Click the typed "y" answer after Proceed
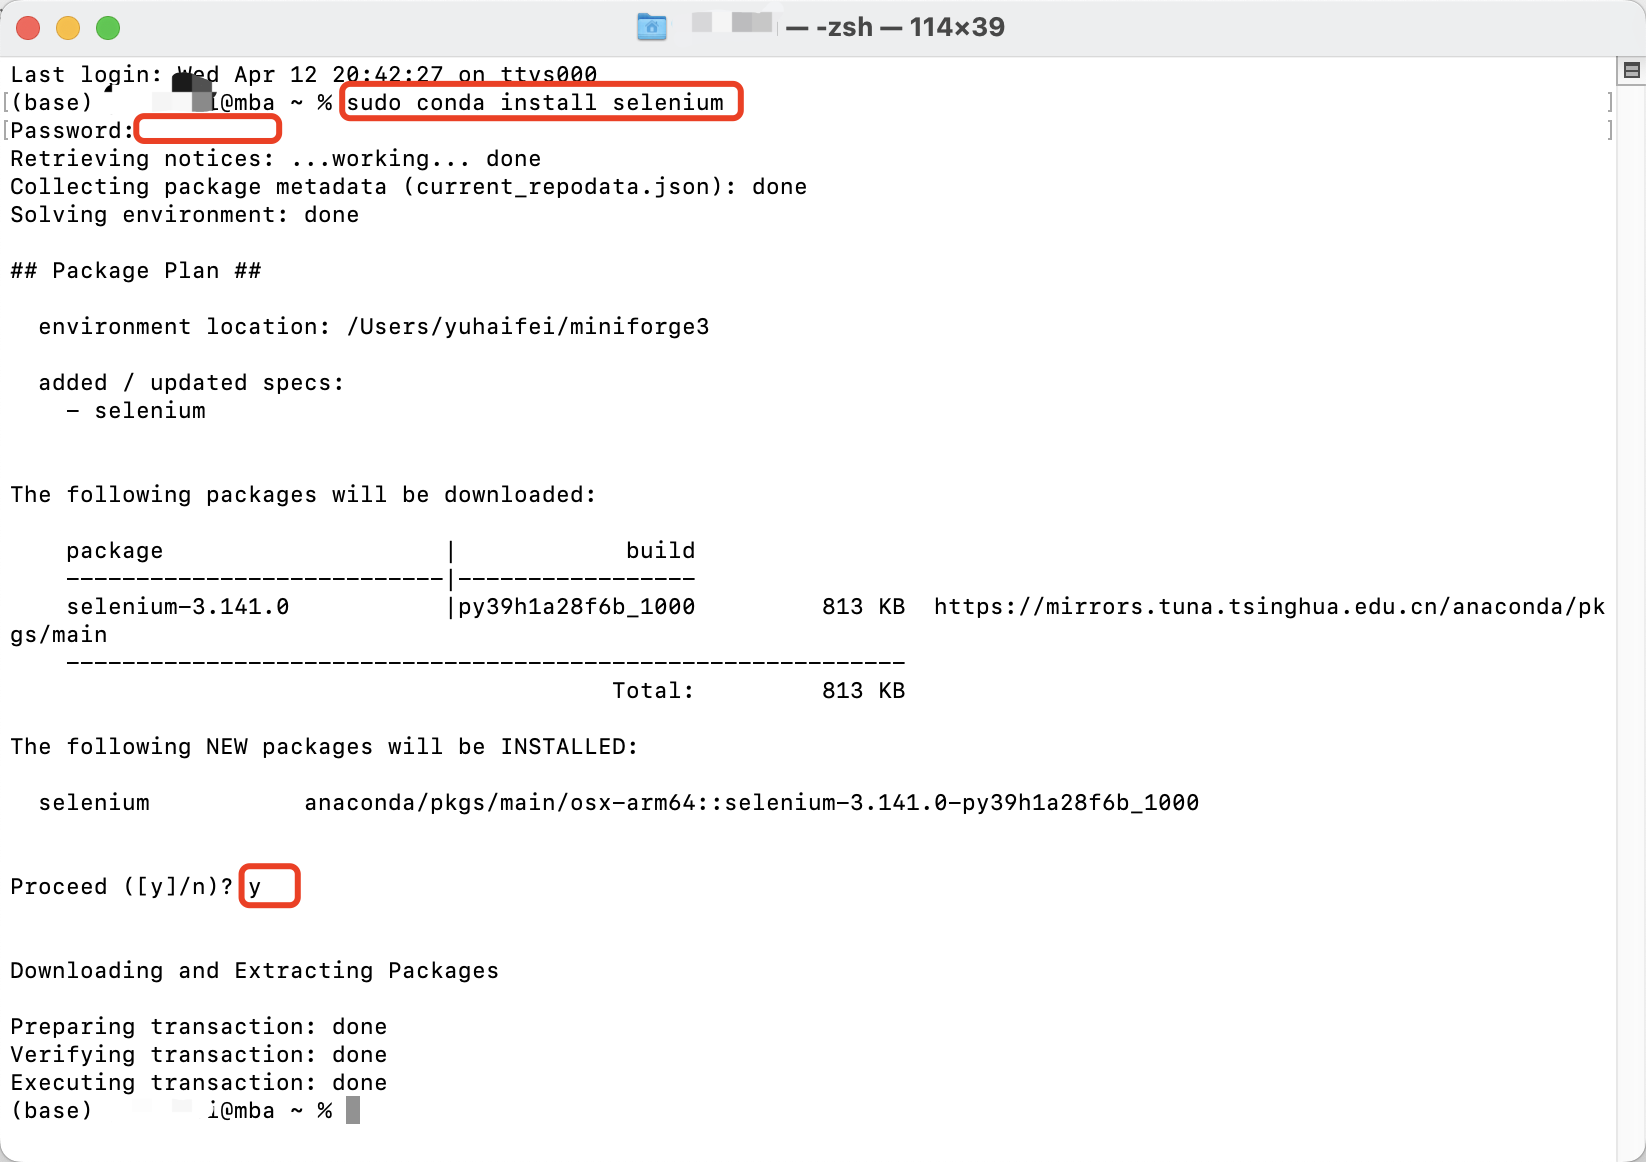 tap(255, 887)
